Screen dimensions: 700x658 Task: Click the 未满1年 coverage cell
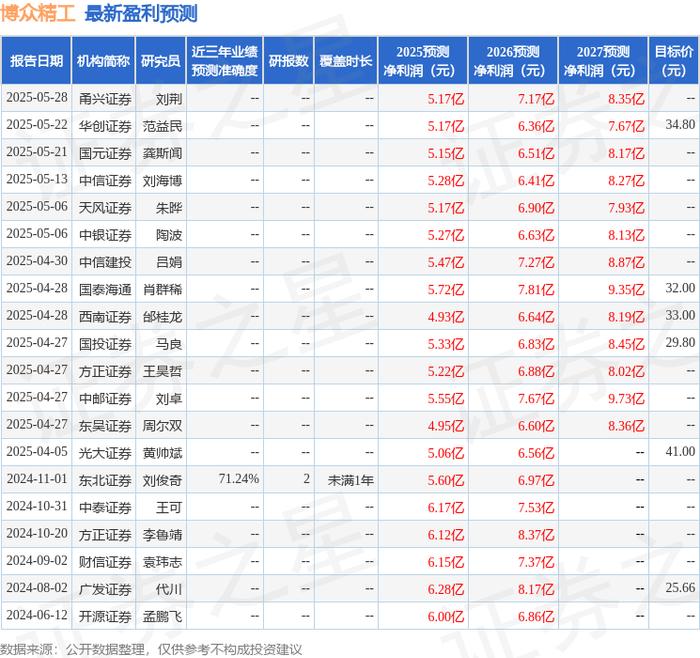350,479
